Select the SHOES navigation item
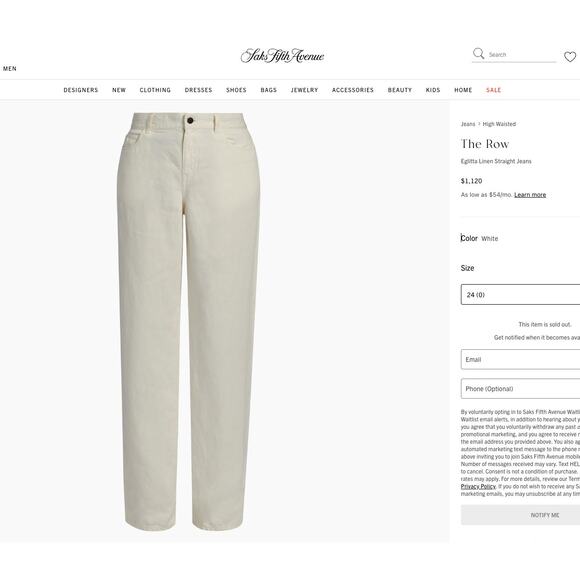Image resolution: width=580 pixels, height=580 pixels. click(236, 90)
